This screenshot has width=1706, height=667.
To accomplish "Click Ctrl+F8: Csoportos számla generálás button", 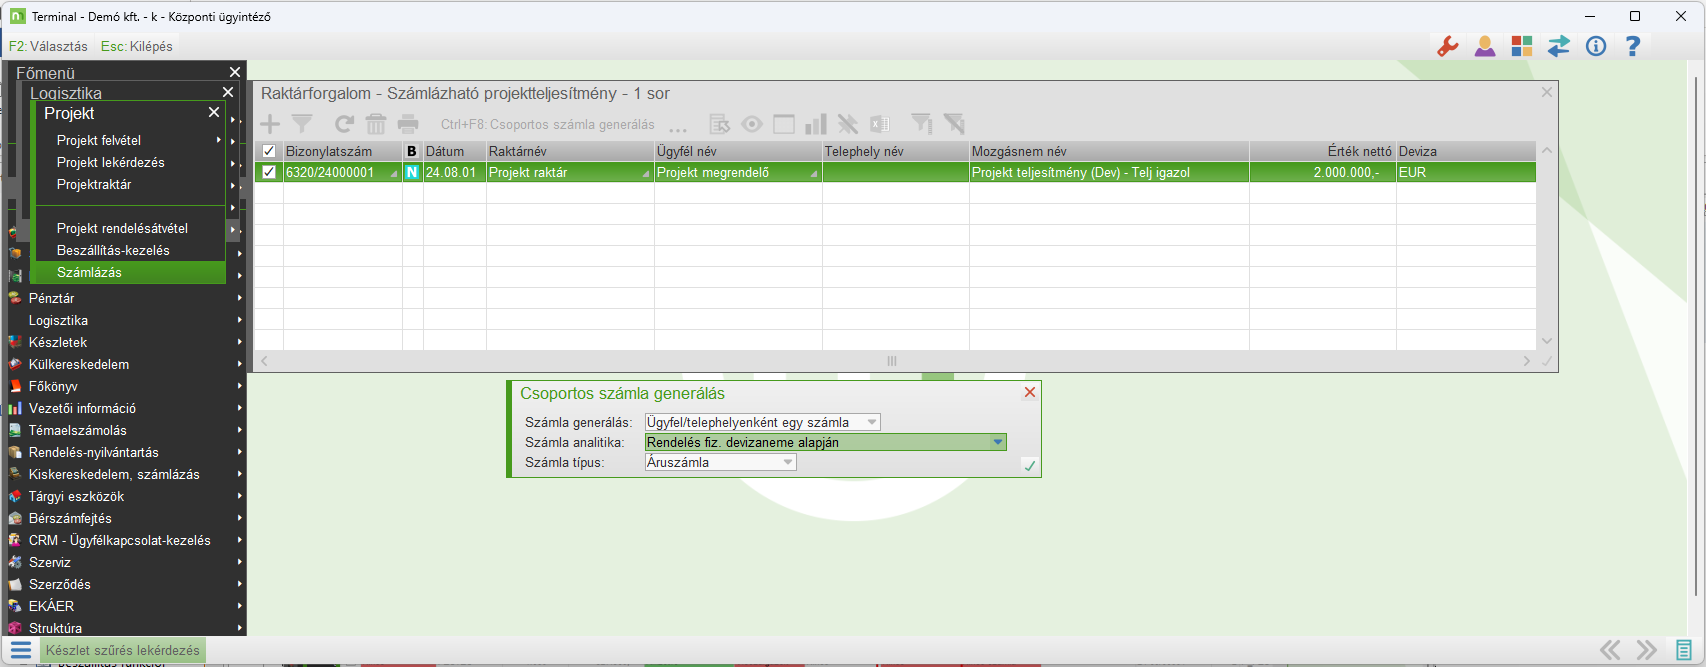I will coord(548,125).
